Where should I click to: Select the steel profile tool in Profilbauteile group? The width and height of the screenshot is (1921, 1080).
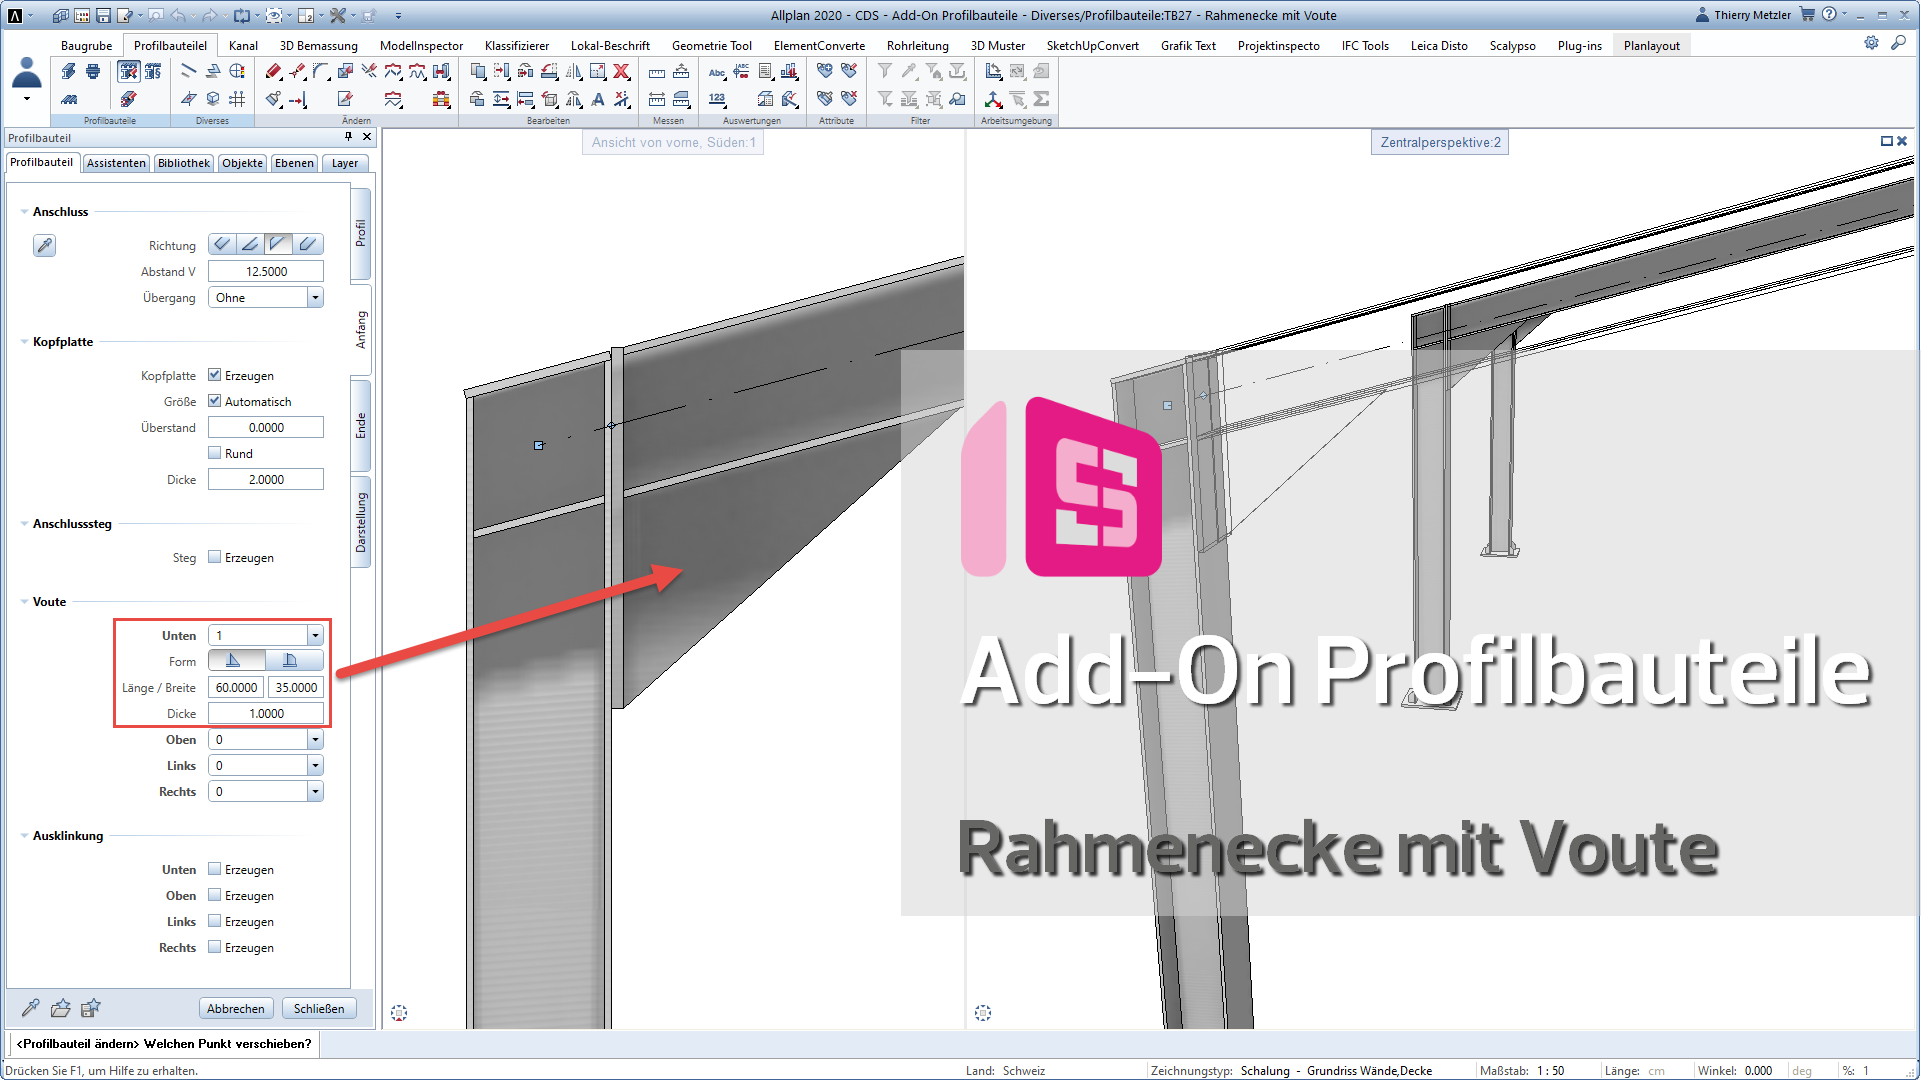point(68,71)
